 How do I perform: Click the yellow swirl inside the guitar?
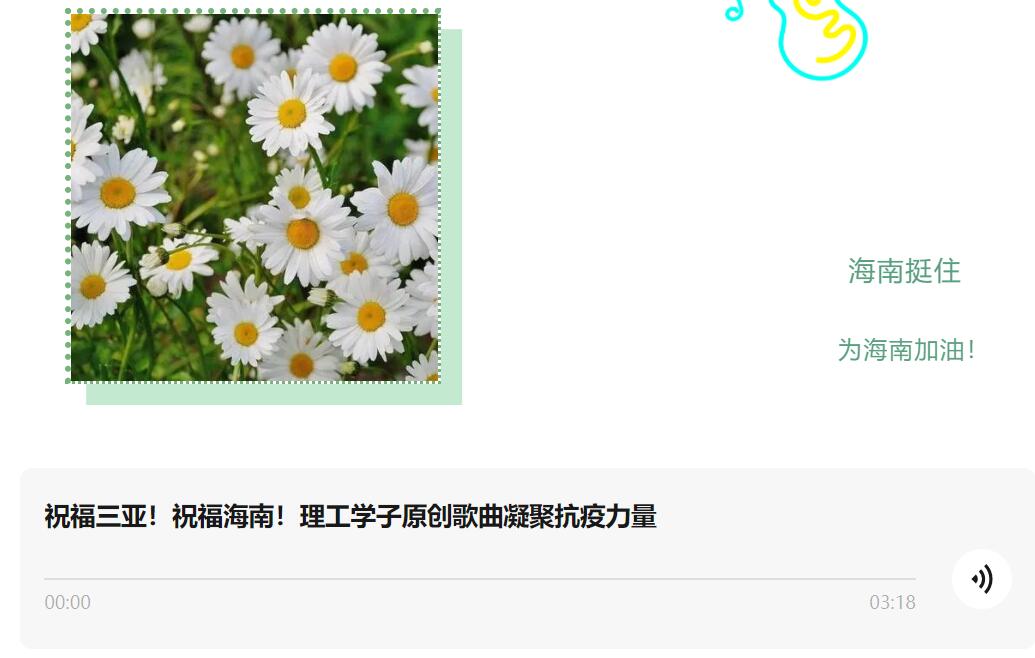(x=830, y=30)
